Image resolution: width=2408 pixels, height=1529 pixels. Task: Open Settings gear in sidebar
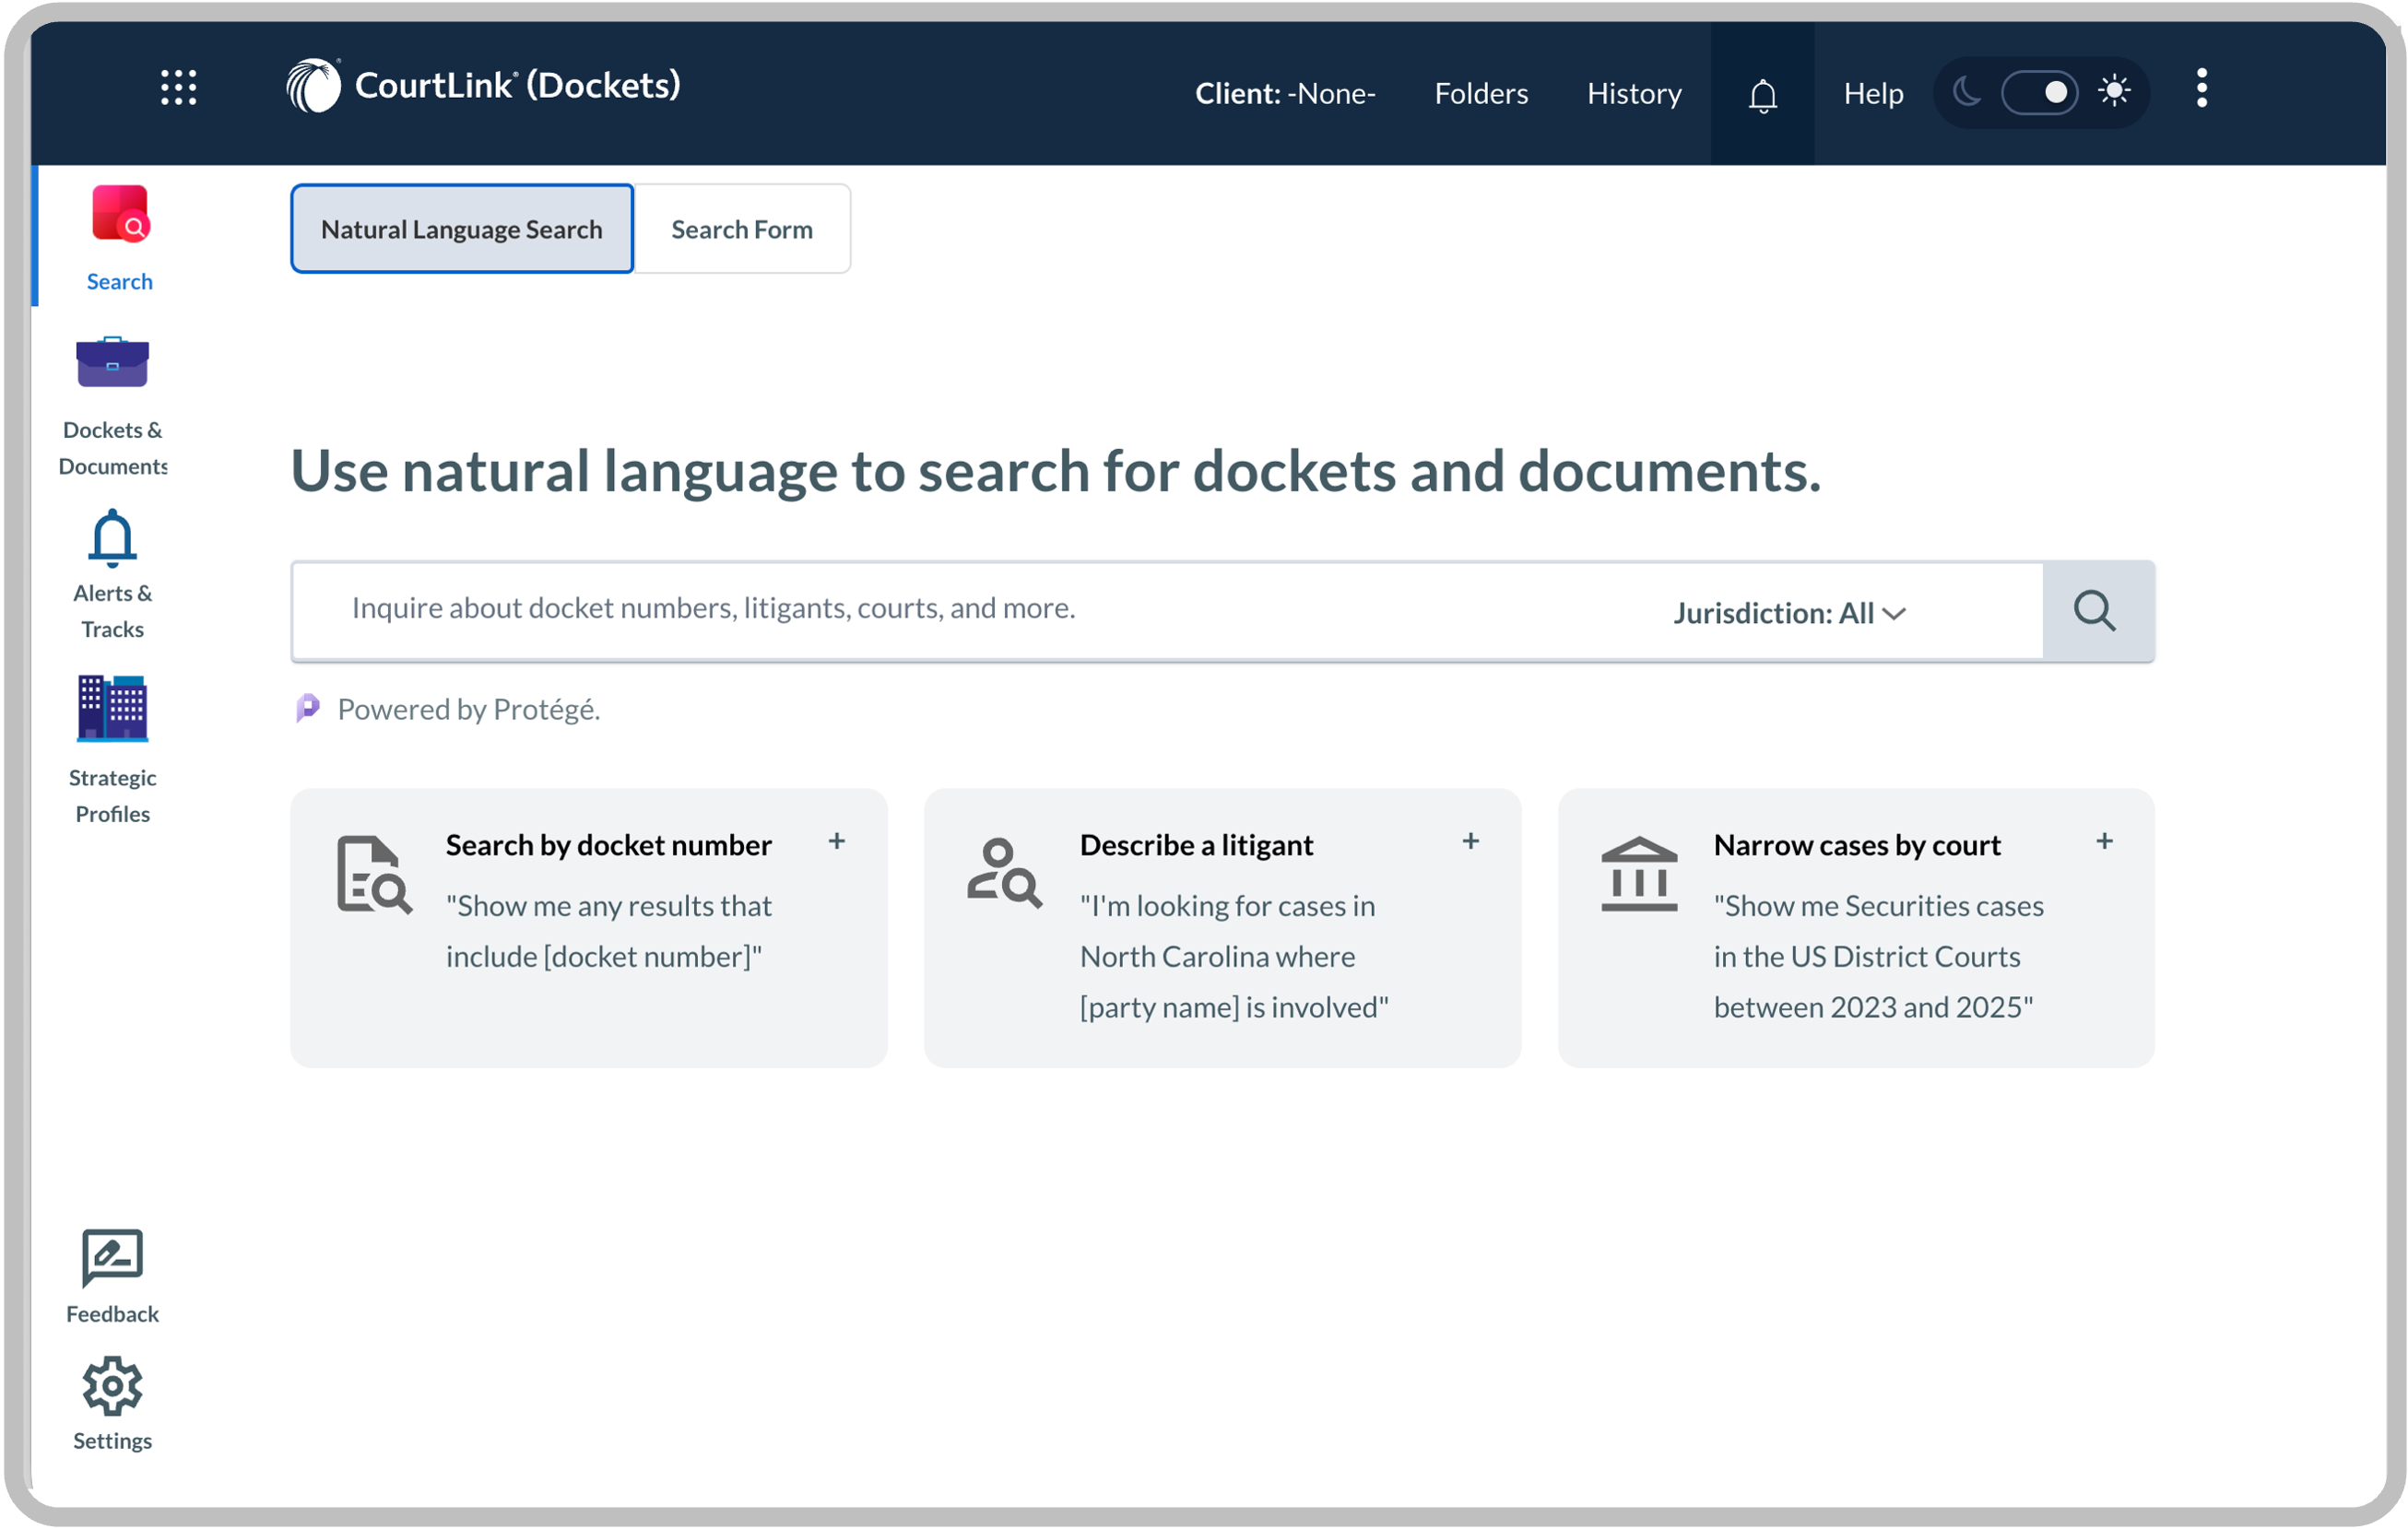112,1386
